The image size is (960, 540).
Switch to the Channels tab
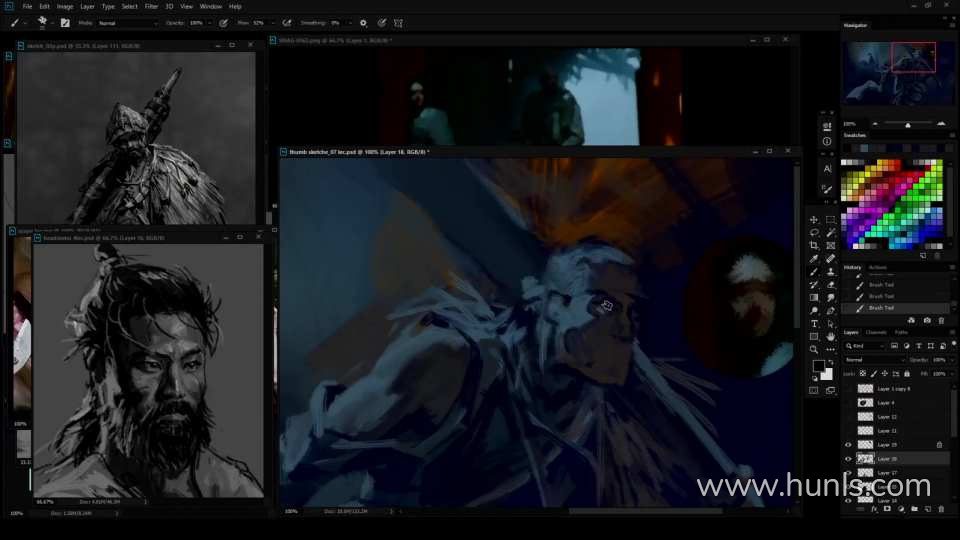click(x=876, y=332)
